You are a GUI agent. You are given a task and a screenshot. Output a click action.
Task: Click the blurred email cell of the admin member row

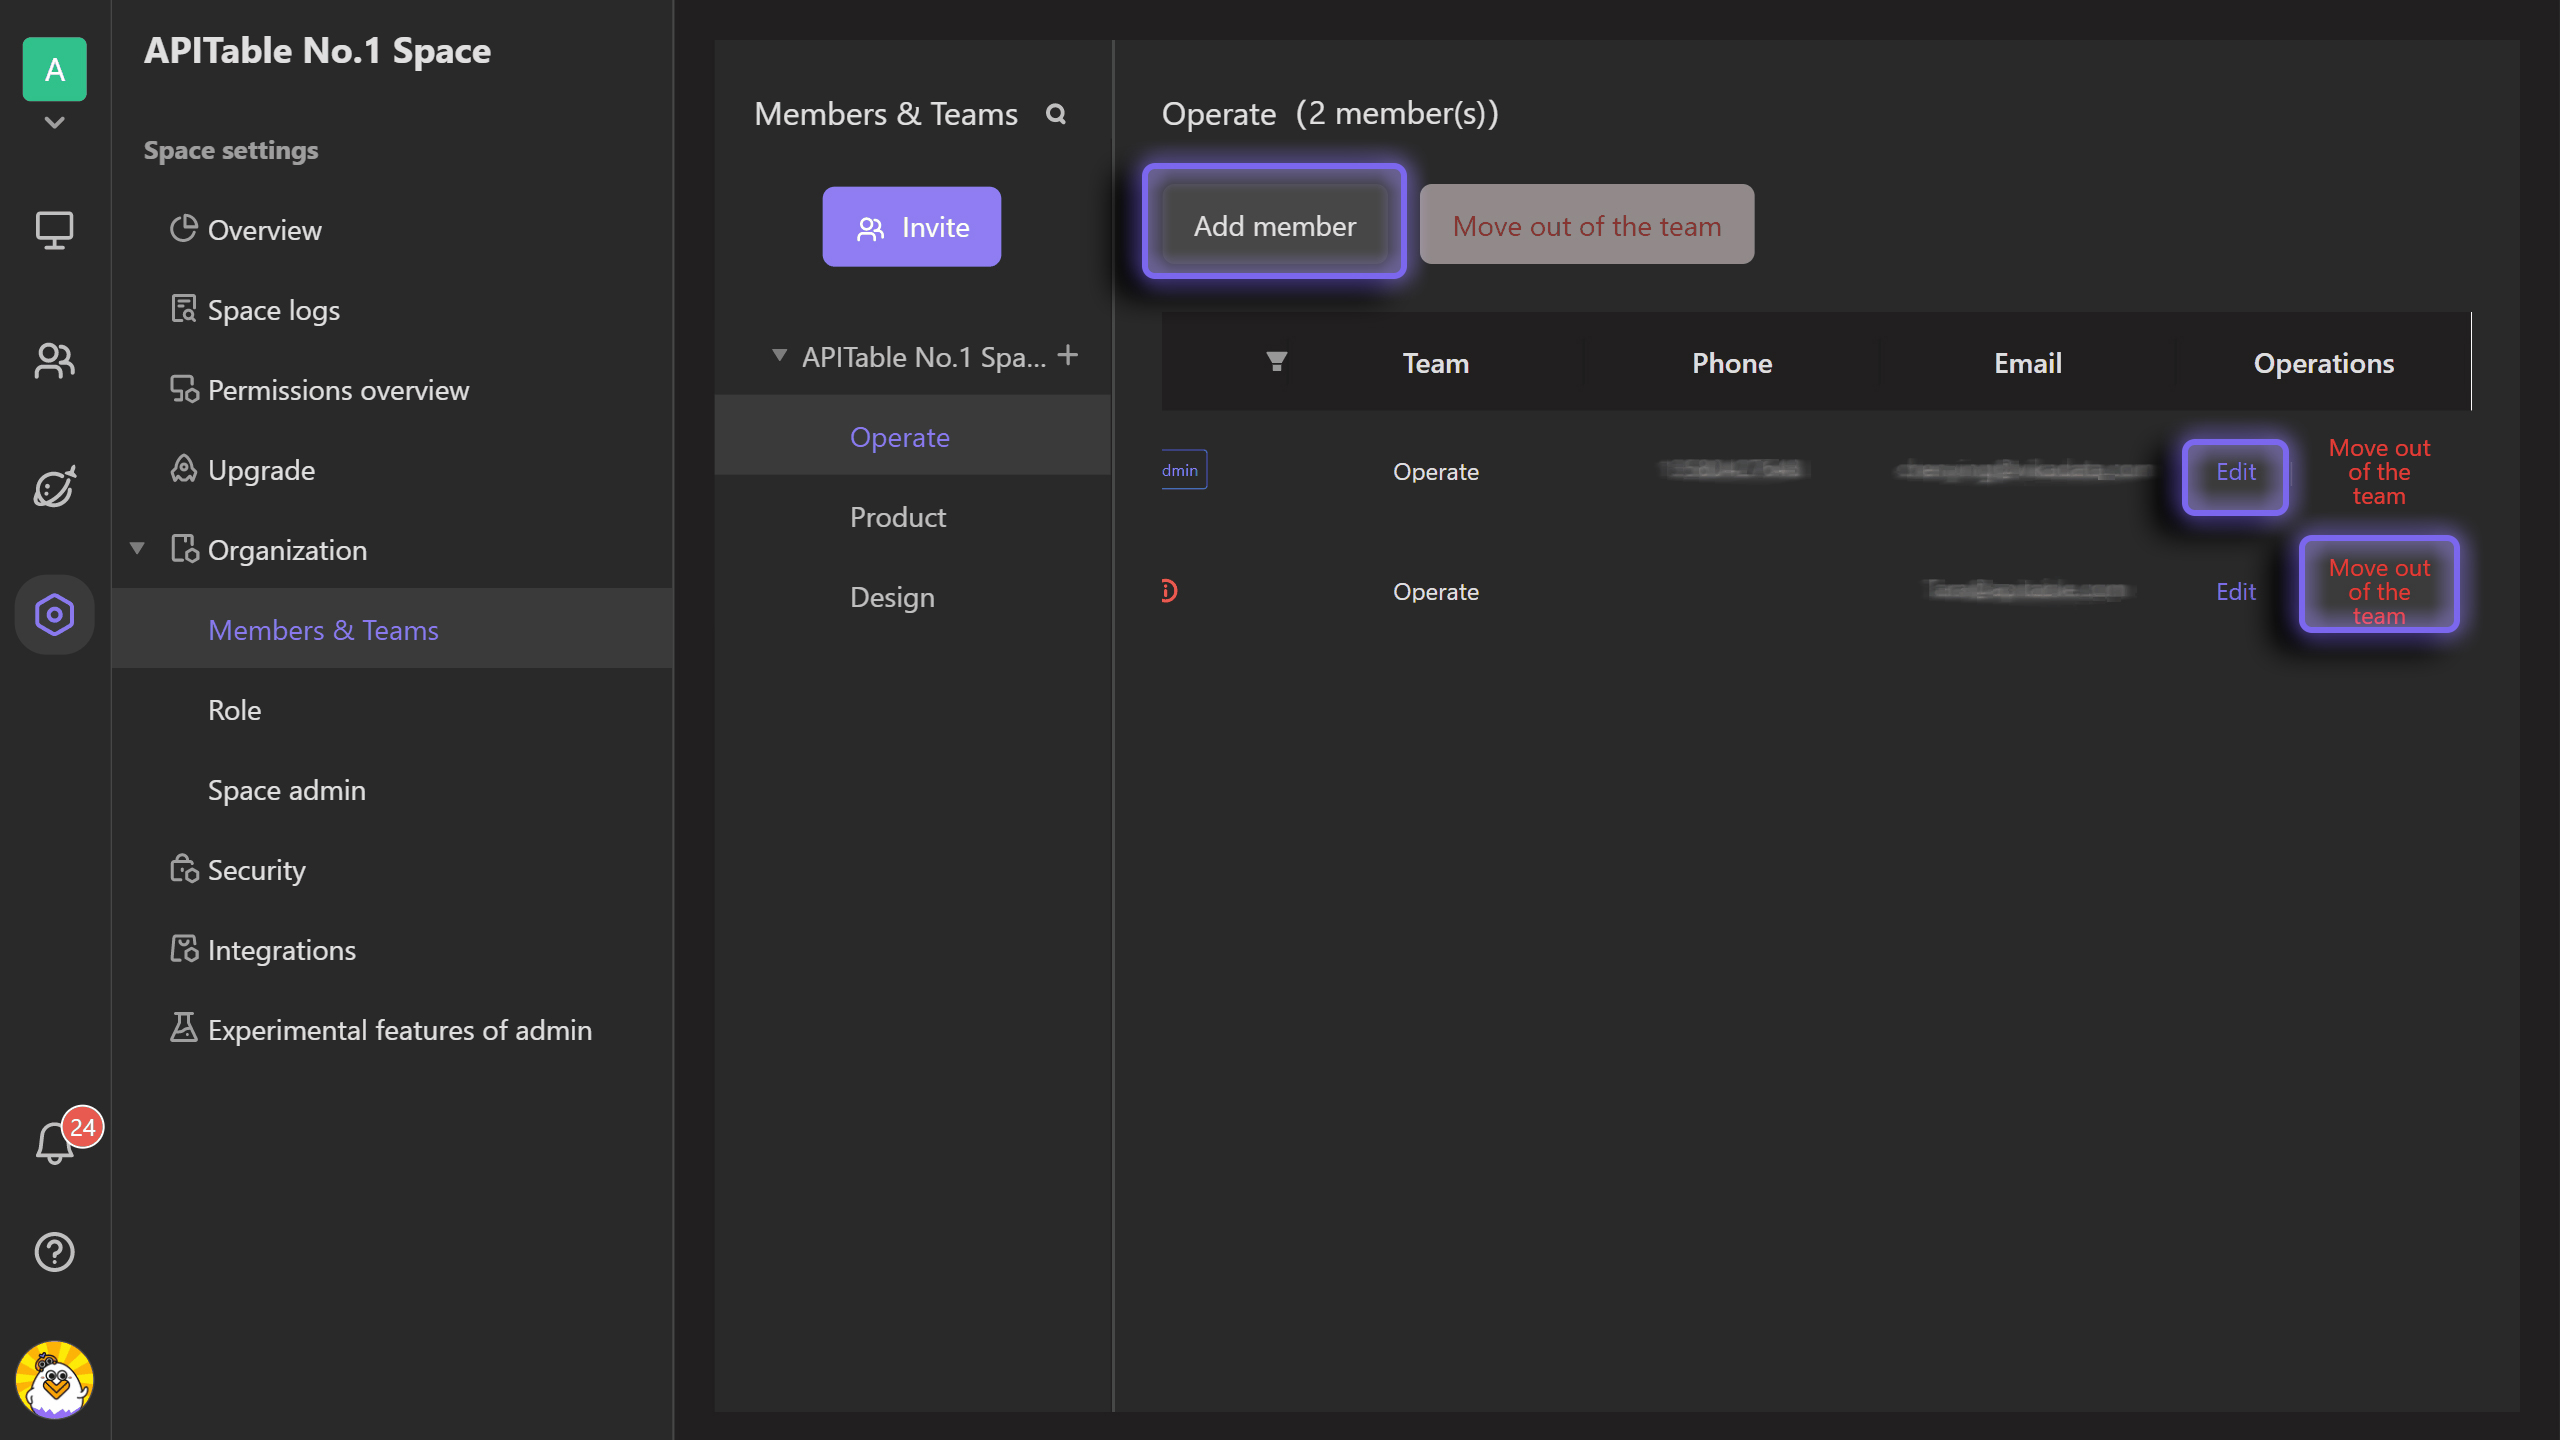2024,470
